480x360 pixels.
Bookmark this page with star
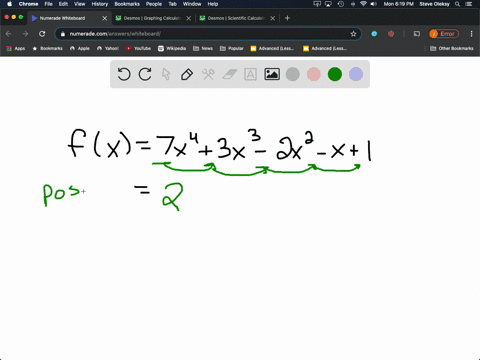(353, 34)
